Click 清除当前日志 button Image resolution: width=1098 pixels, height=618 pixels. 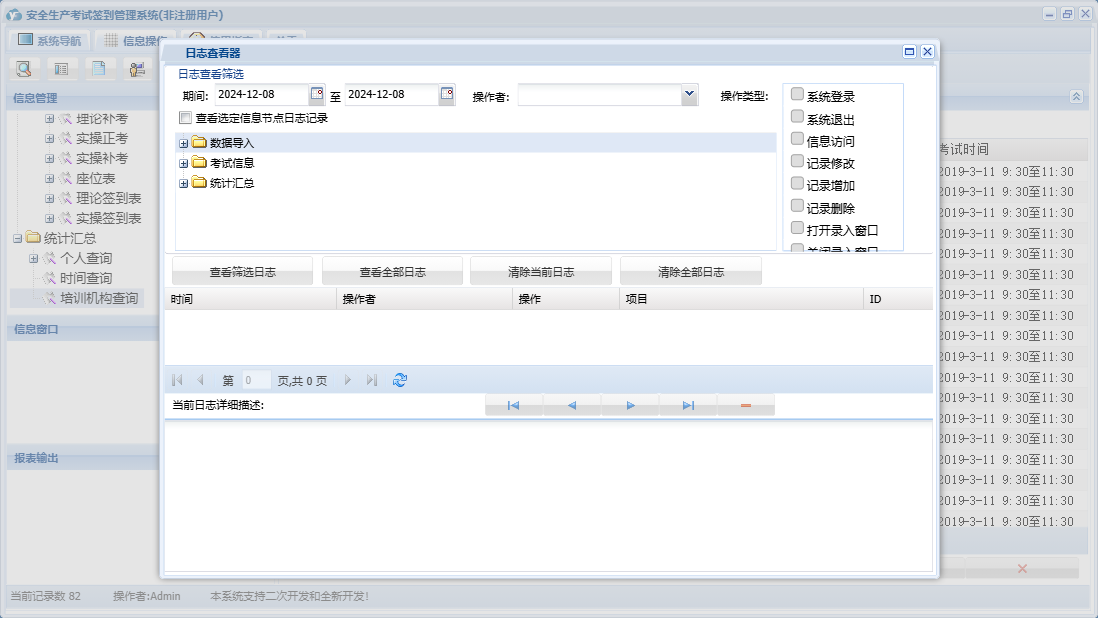[x=541, y=272]
